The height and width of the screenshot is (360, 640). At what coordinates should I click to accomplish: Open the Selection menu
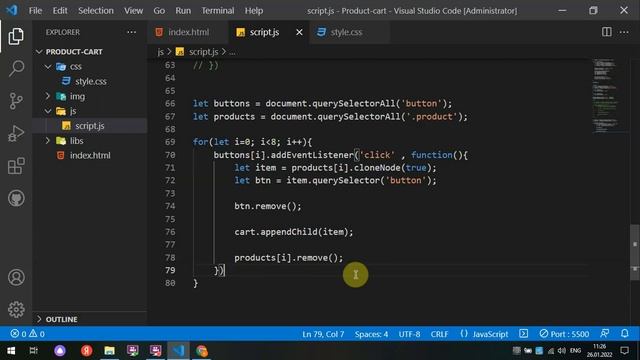pyautogui.click(x=96, y=11)
